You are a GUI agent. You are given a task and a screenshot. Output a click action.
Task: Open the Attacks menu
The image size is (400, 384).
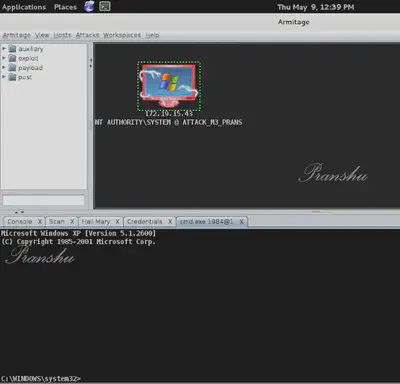click(87, 35)
